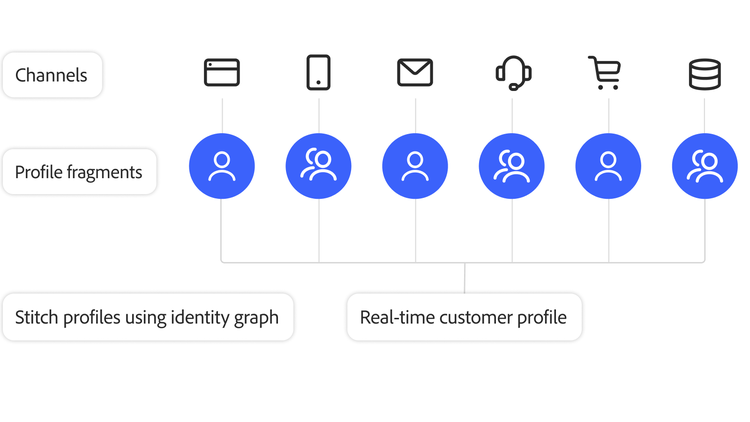Click profile fragment circle under browser icon
The width and height of the screenshot is (750, 422).
point(222,166)
